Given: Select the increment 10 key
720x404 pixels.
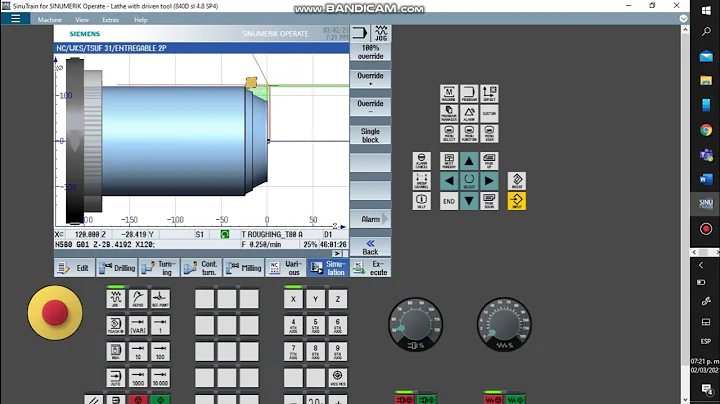Looking at the screenshot, I should tap(138, 351).
